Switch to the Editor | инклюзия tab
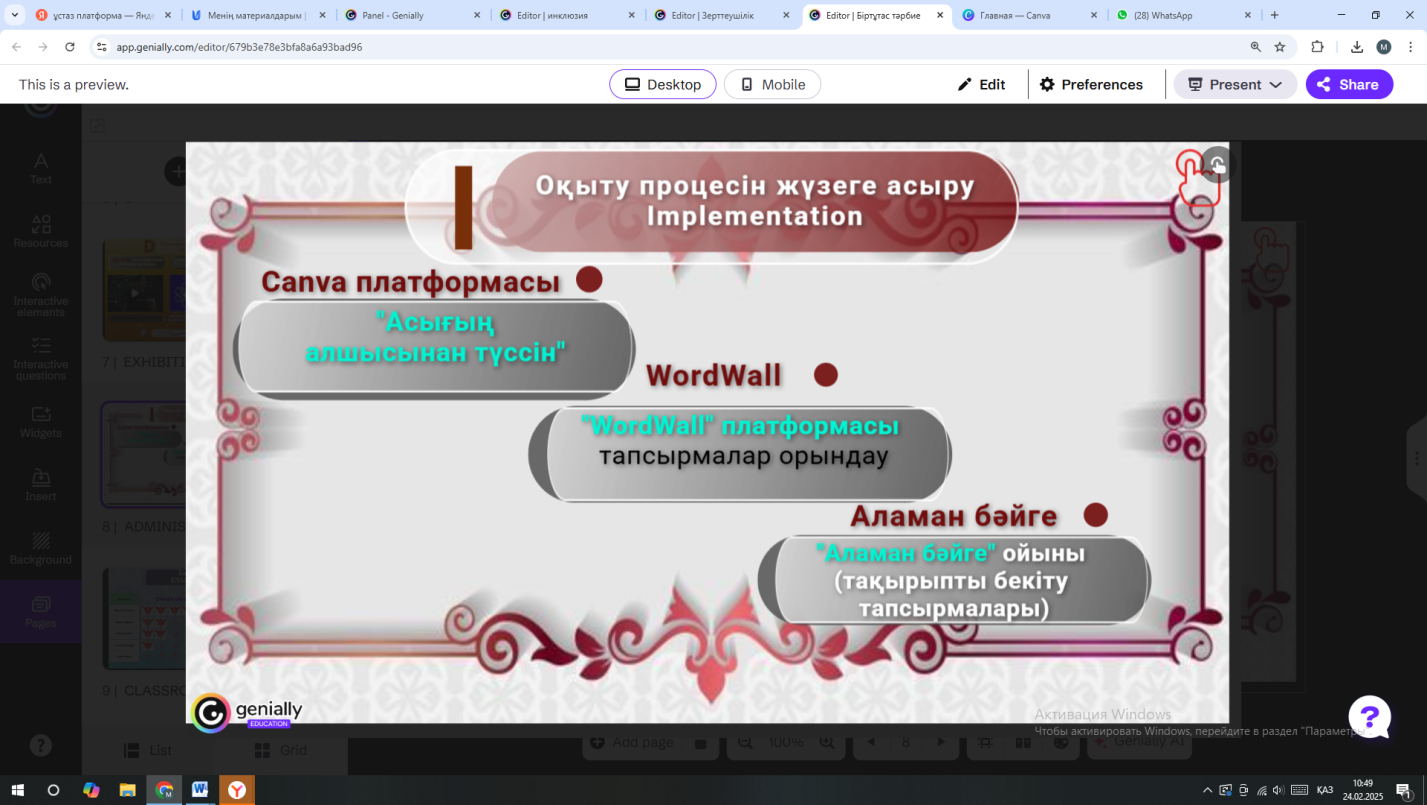 (x=567, y=15)
